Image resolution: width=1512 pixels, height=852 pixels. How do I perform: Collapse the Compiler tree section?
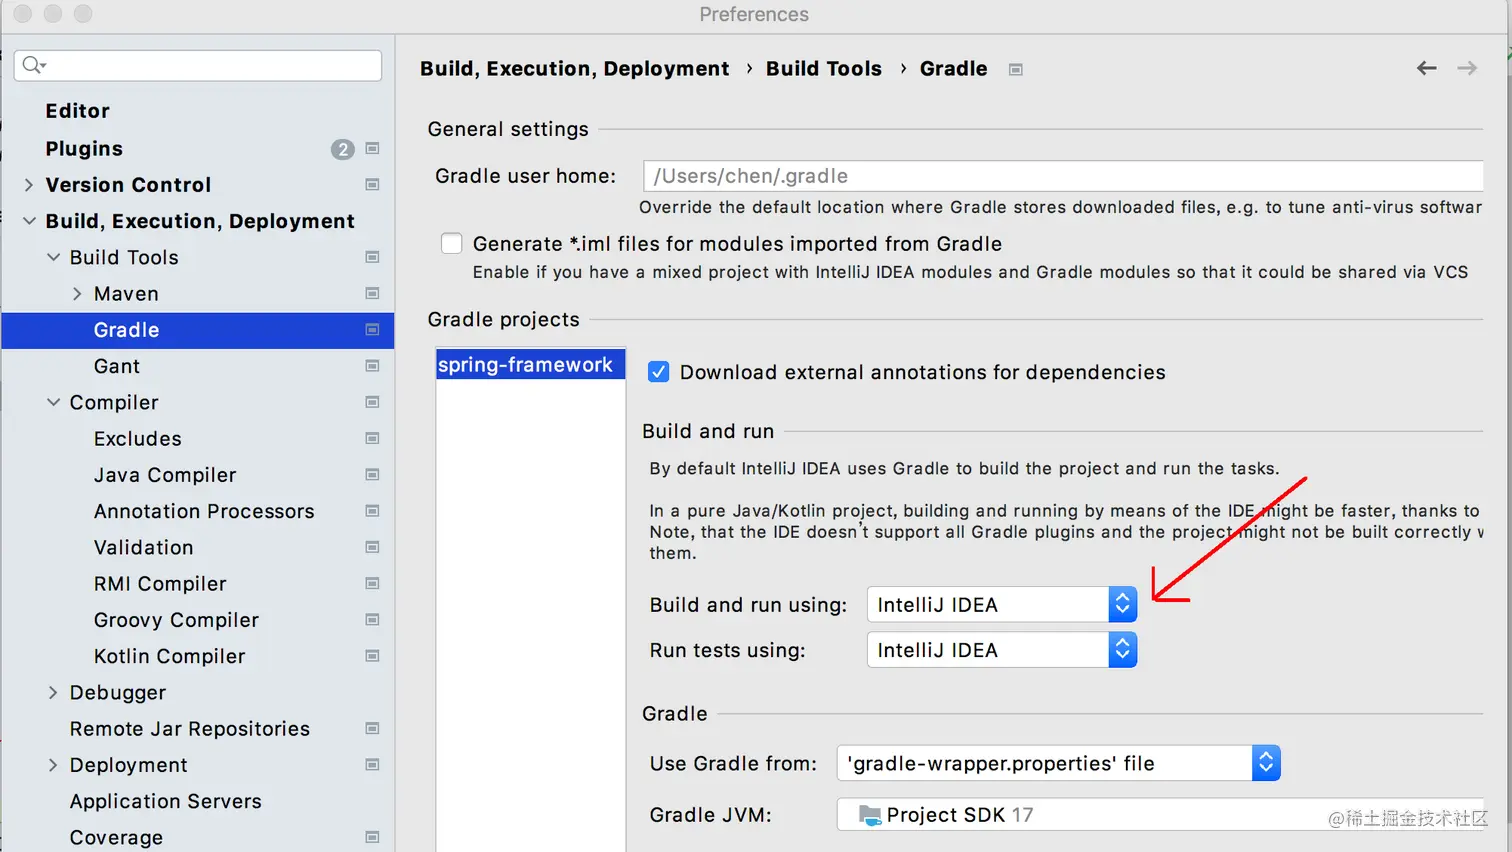(53, 402)
